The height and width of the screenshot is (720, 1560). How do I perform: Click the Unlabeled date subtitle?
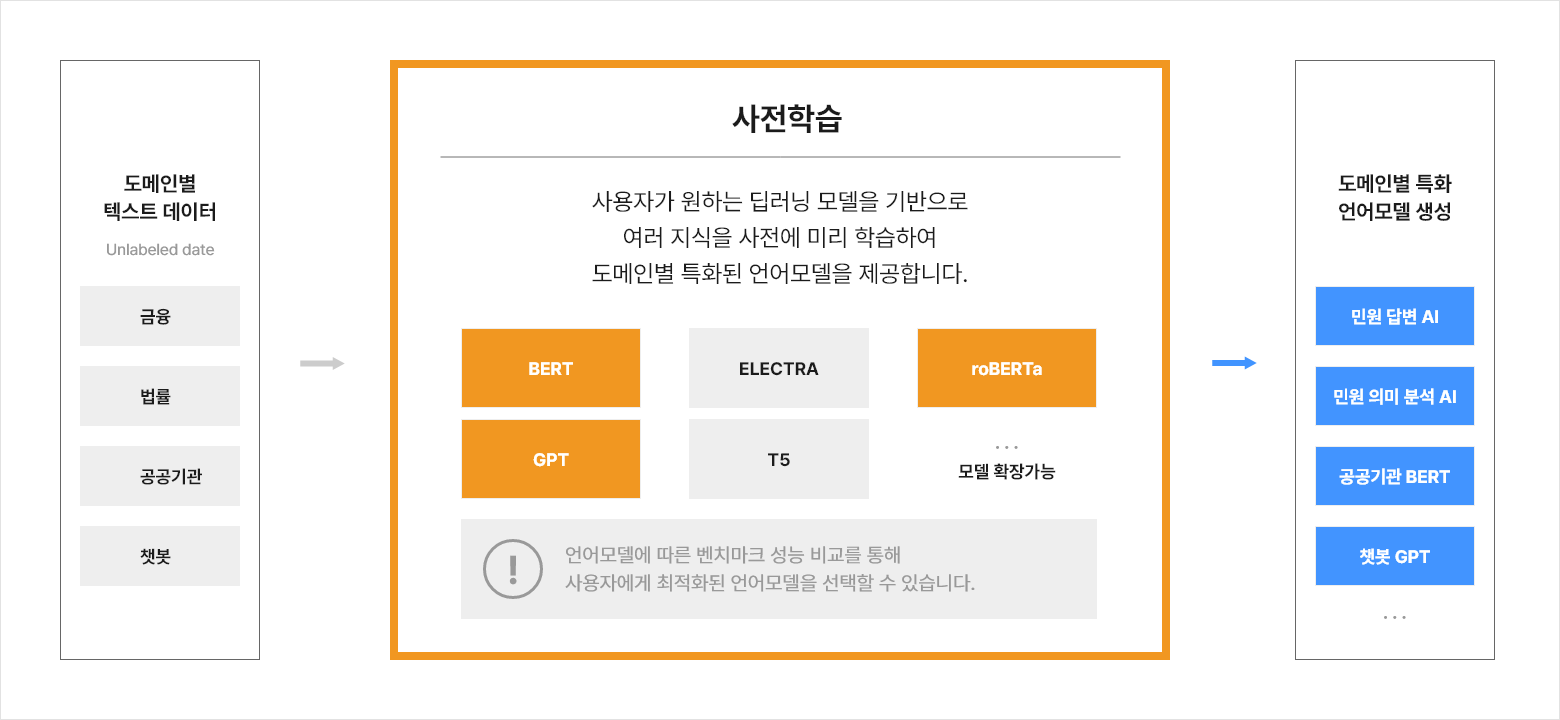click(x=160, y=250)
